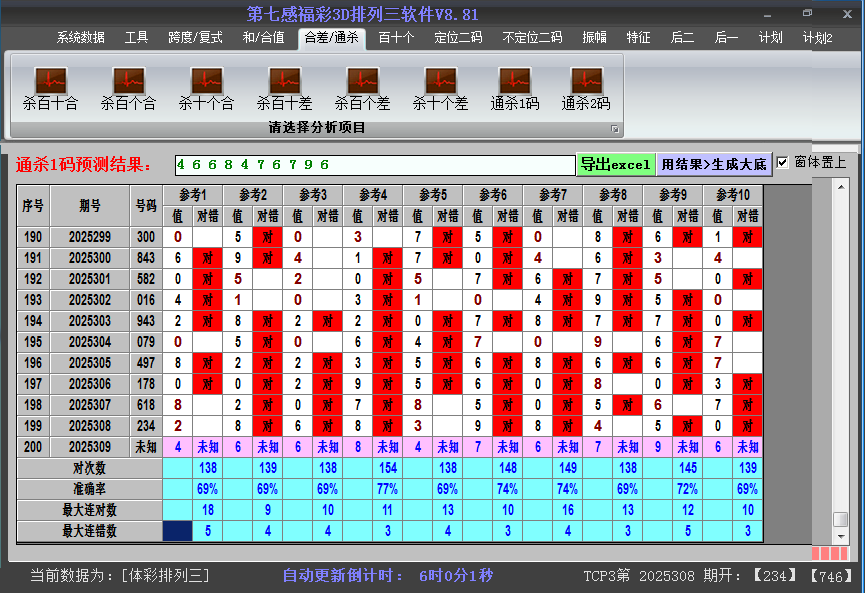The height and width of the screenshot is (593, 865).
Task: Click the vertical scrollbar down arrow
Action: (x=841, y=535)
